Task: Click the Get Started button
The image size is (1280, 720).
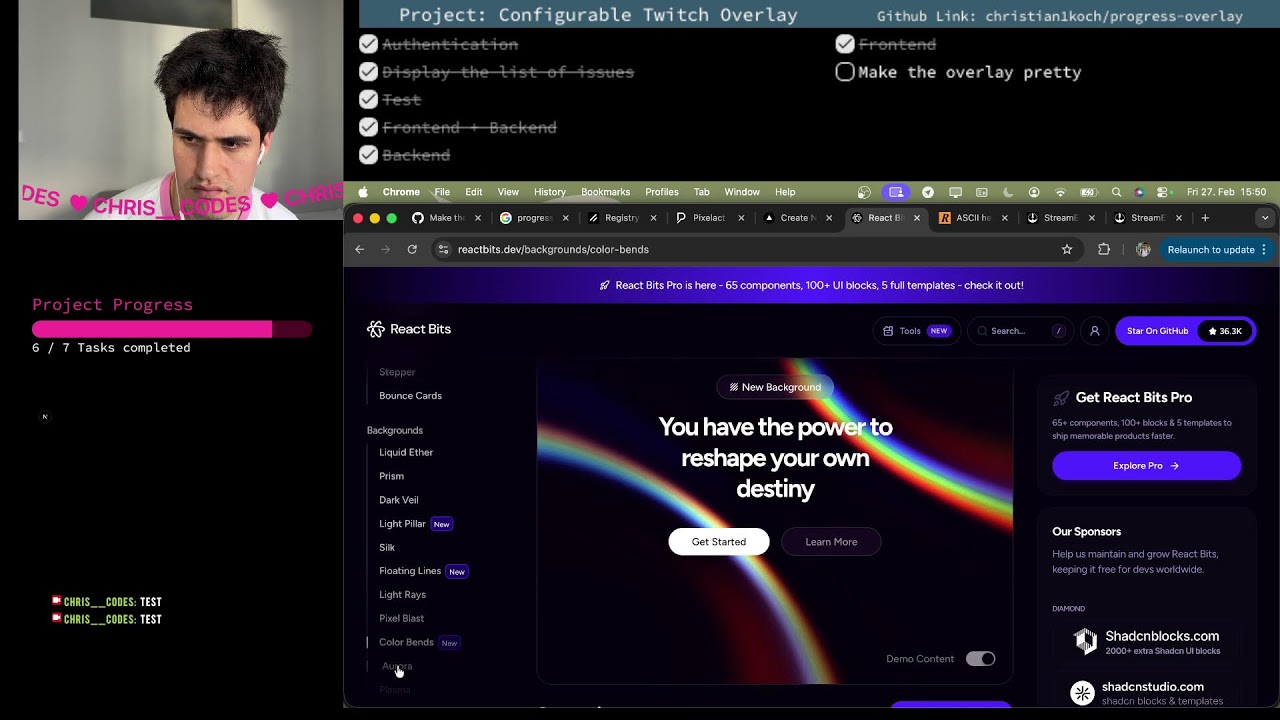Action: point(719,542)
